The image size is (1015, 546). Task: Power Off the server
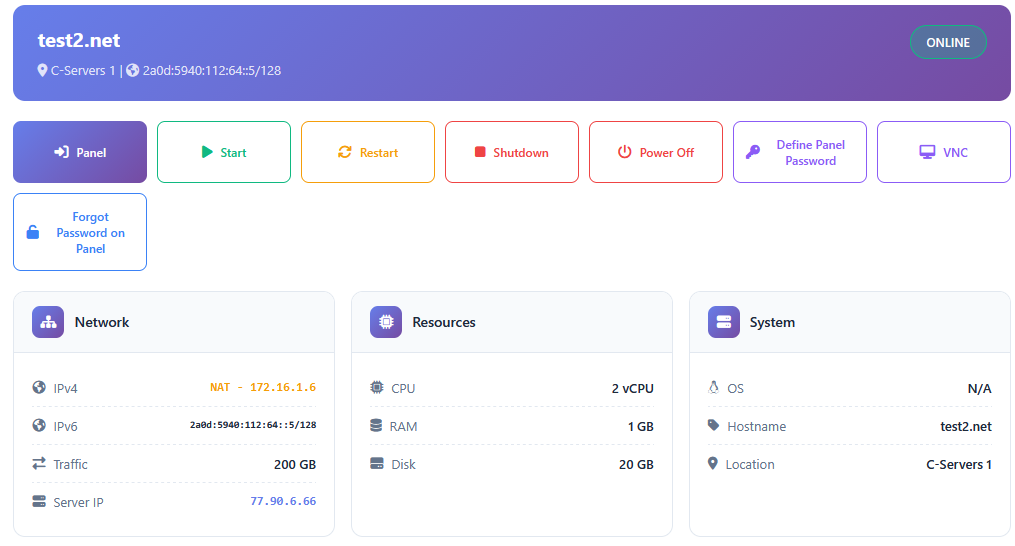pos(656,152)
